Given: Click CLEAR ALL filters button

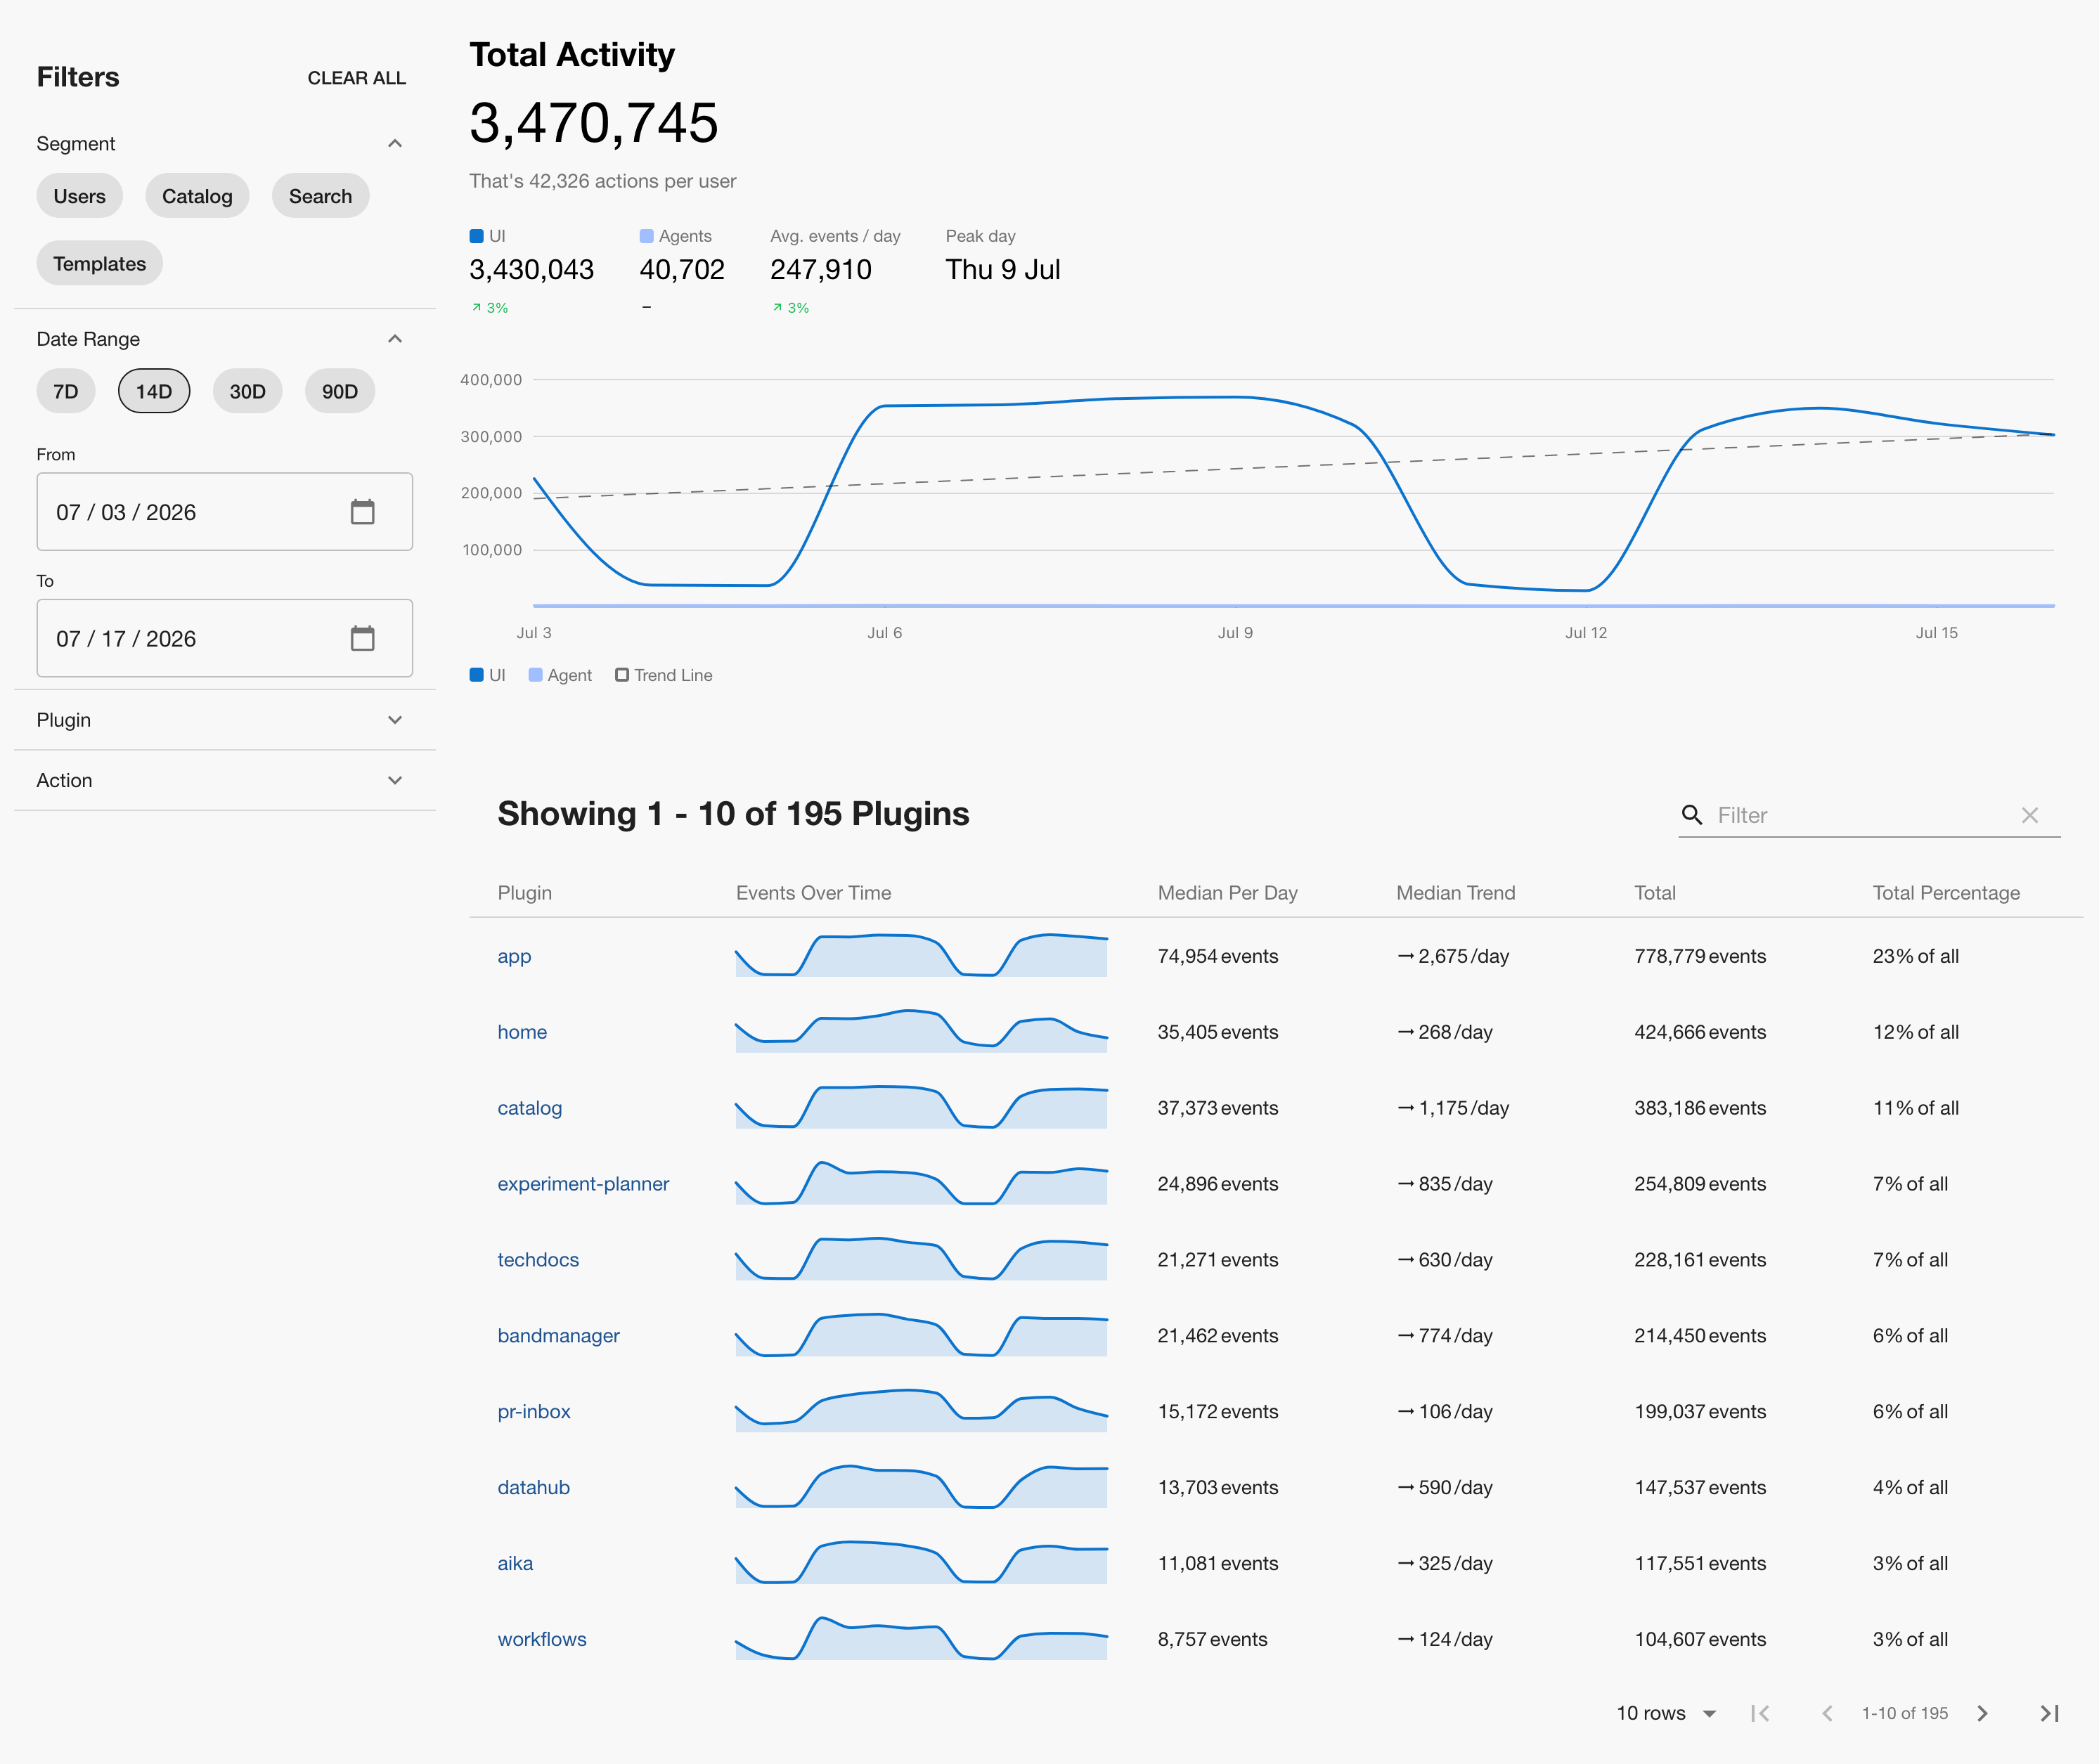Looking at the screenshot, I should 356,78.
